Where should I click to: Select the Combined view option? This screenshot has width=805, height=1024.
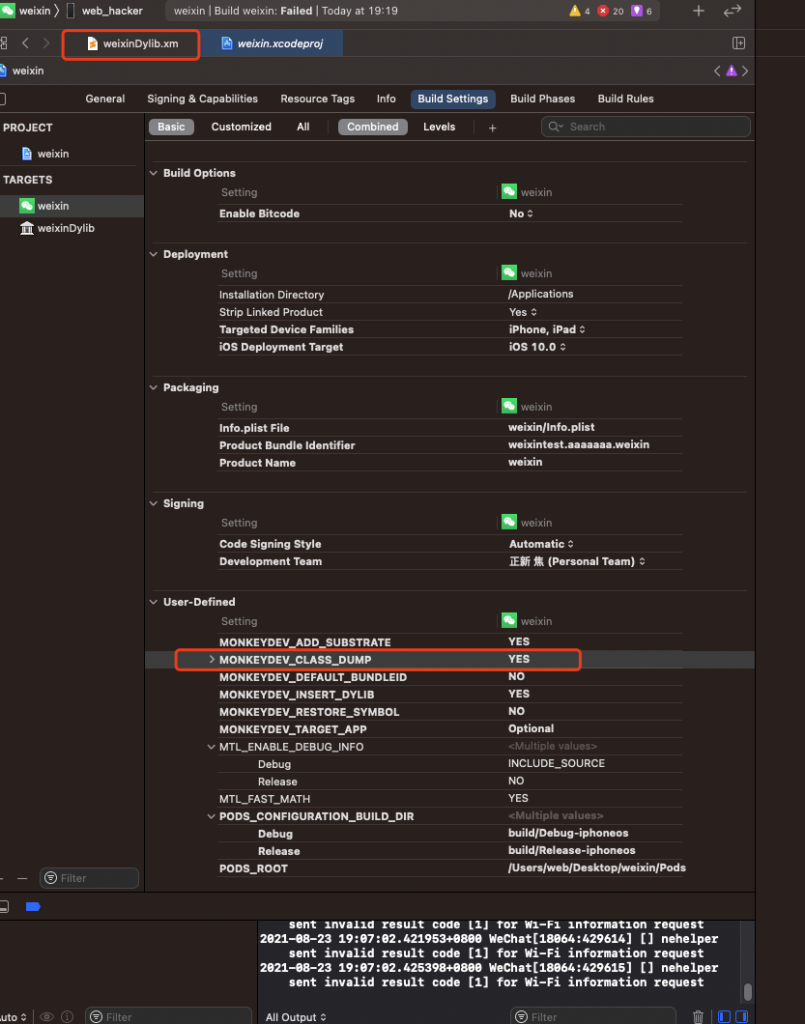pyautogui.click(x=372, y=127)
